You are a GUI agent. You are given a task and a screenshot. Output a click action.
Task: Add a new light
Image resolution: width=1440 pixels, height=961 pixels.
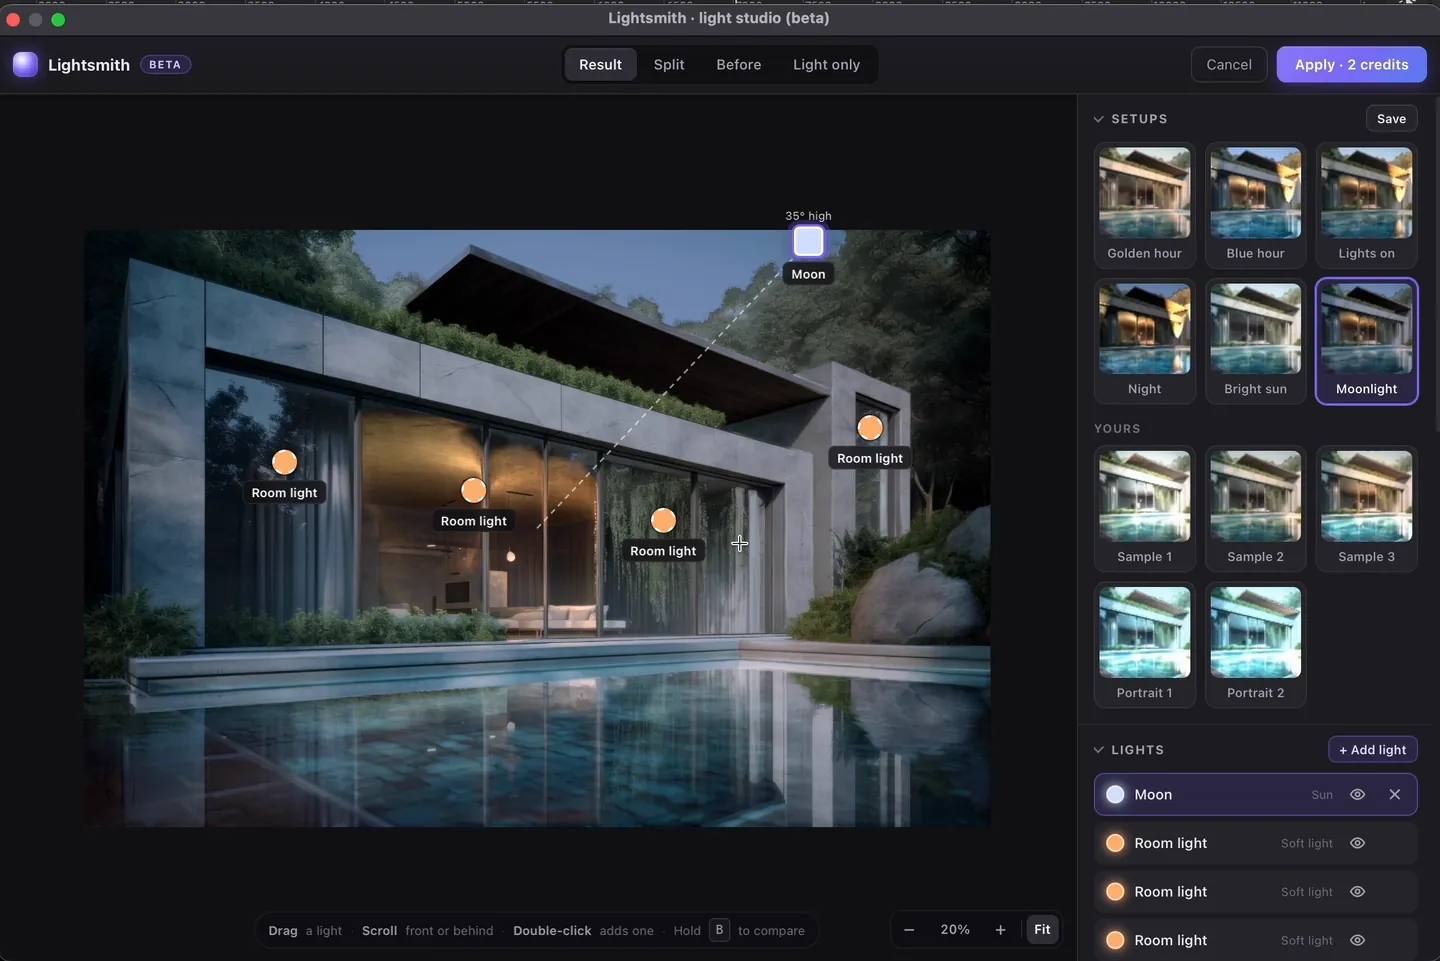(x=1372, y=750)
